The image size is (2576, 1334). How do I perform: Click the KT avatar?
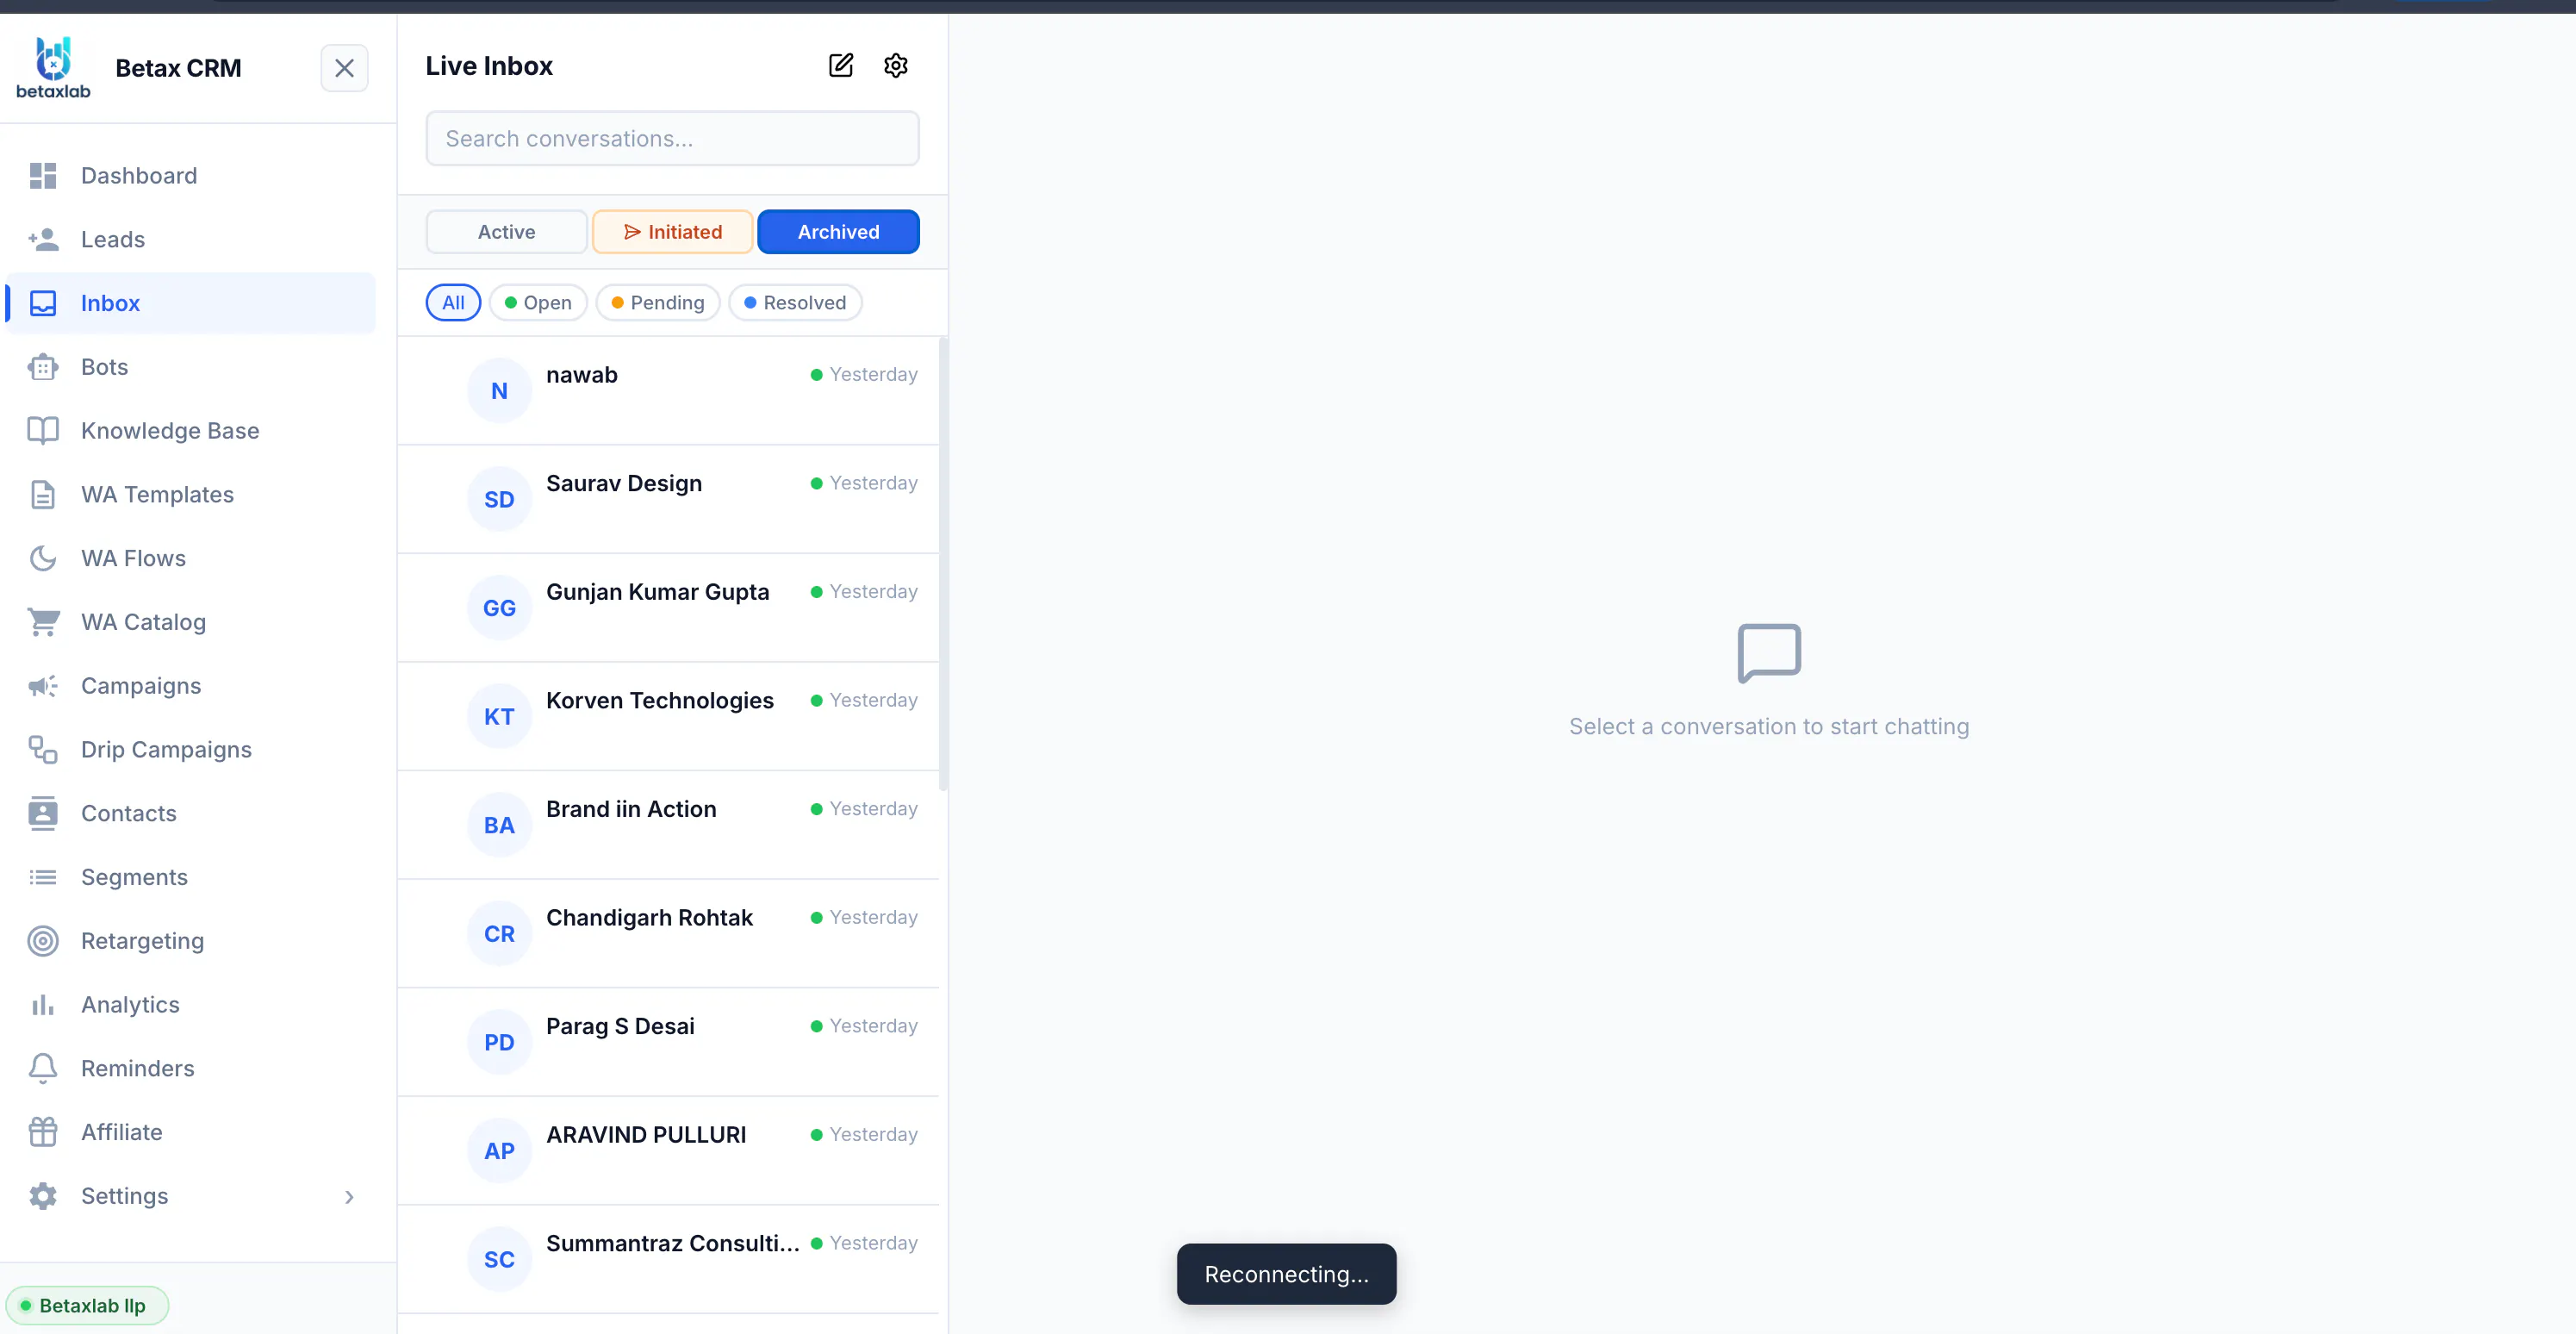[499, 717]
